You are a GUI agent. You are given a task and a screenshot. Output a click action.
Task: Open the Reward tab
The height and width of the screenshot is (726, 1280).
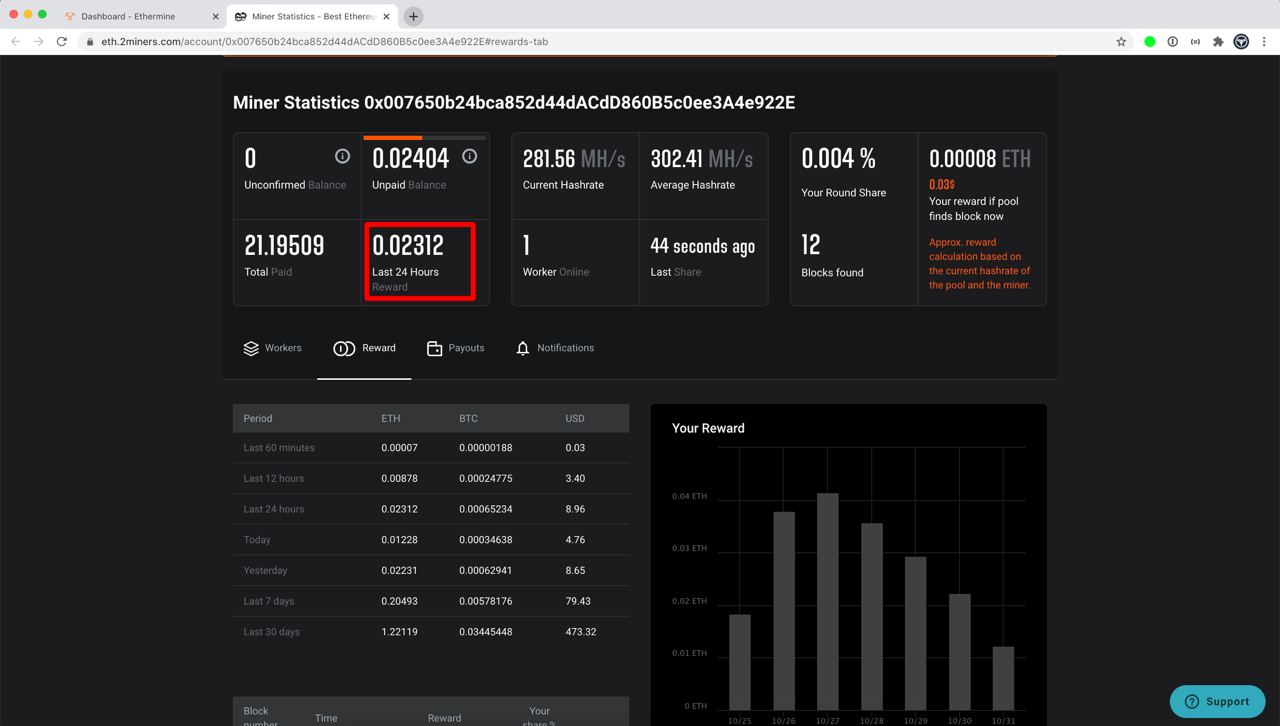click(364, 348)
